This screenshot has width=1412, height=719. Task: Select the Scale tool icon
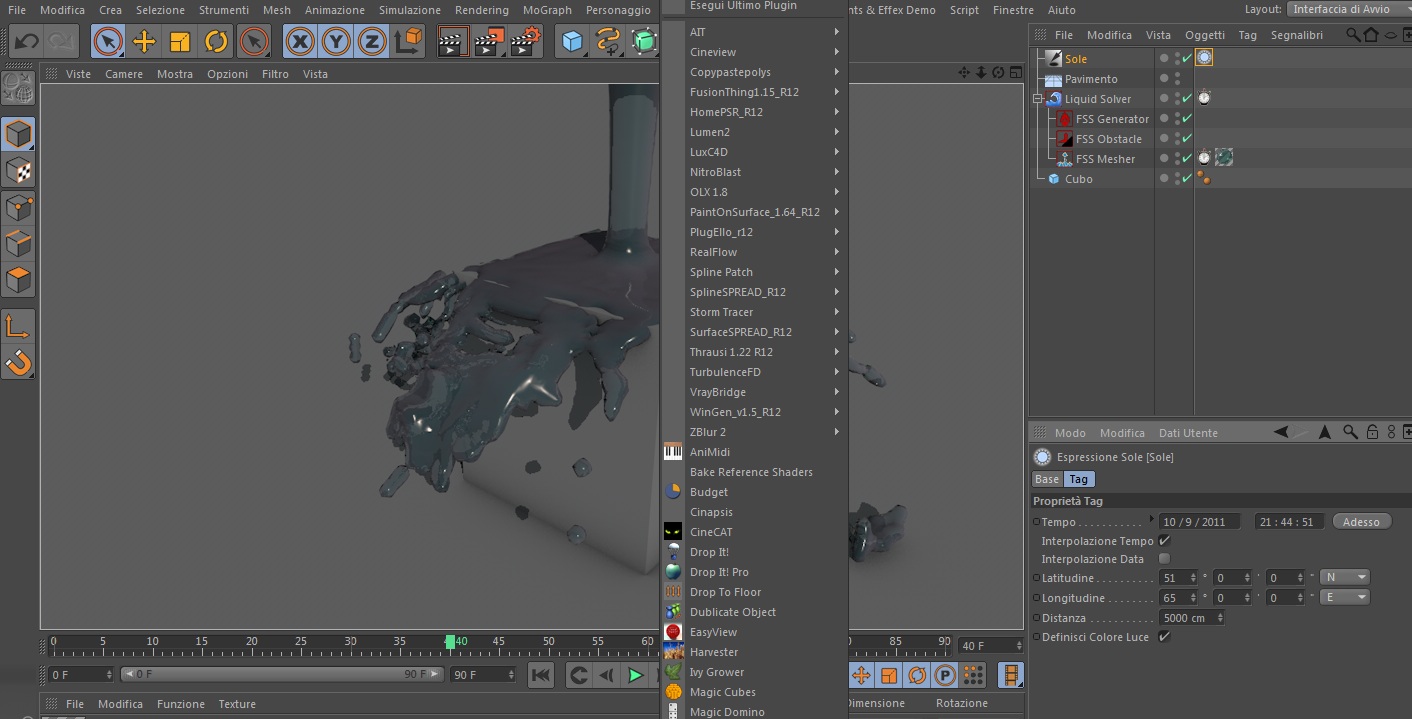coord(180,42)
